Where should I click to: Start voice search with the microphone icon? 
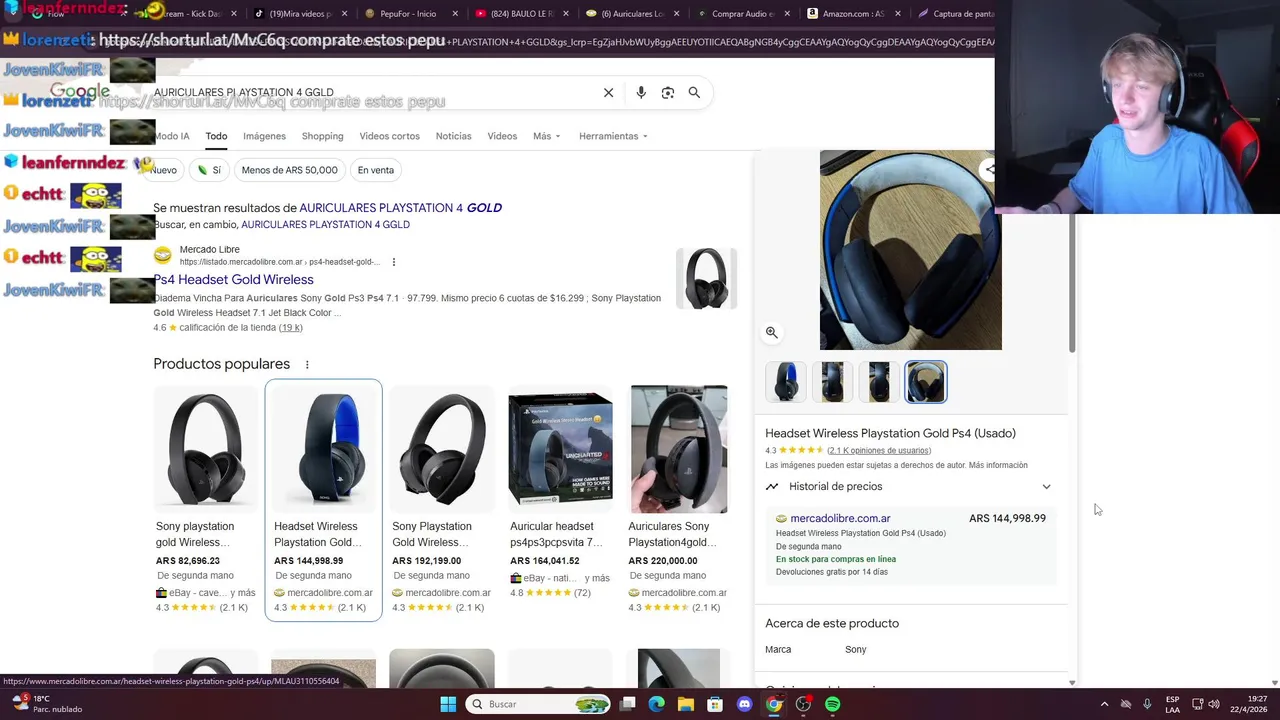coord(641,92)
